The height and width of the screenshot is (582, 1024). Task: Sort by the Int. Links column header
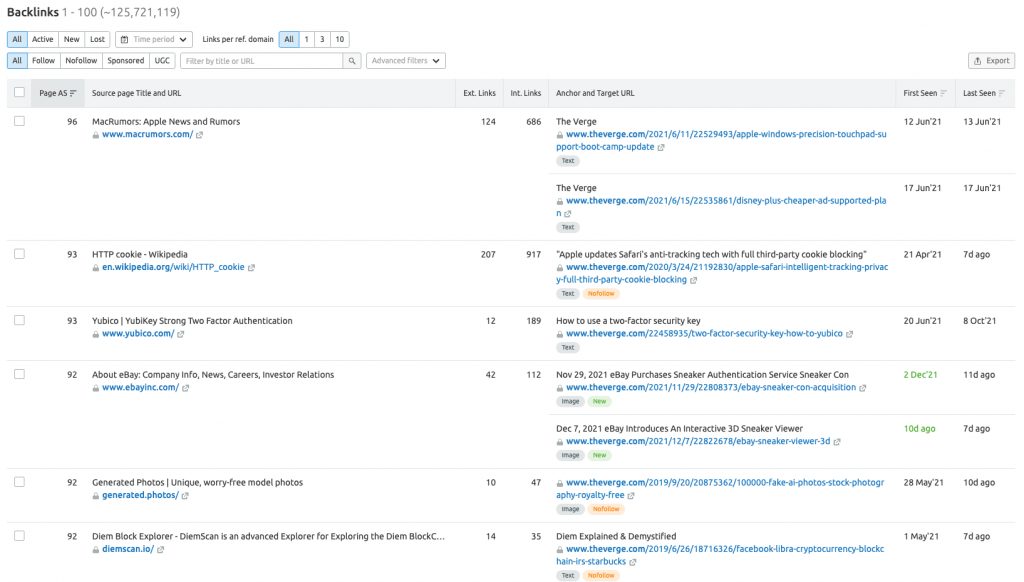(526, 93)
